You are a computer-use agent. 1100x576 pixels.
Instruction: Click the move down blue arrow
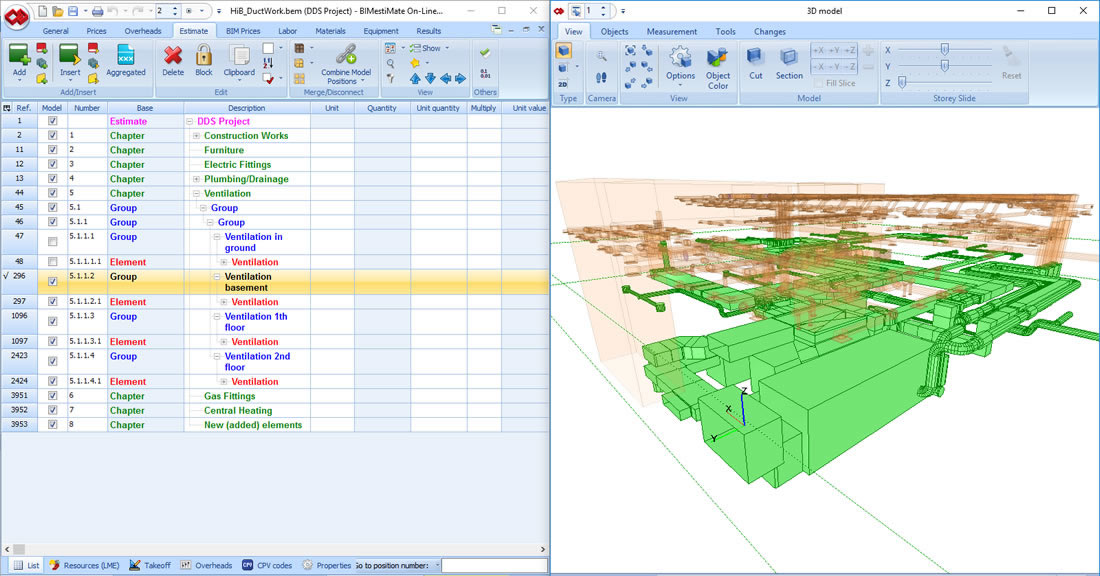[x=430, y=79]
